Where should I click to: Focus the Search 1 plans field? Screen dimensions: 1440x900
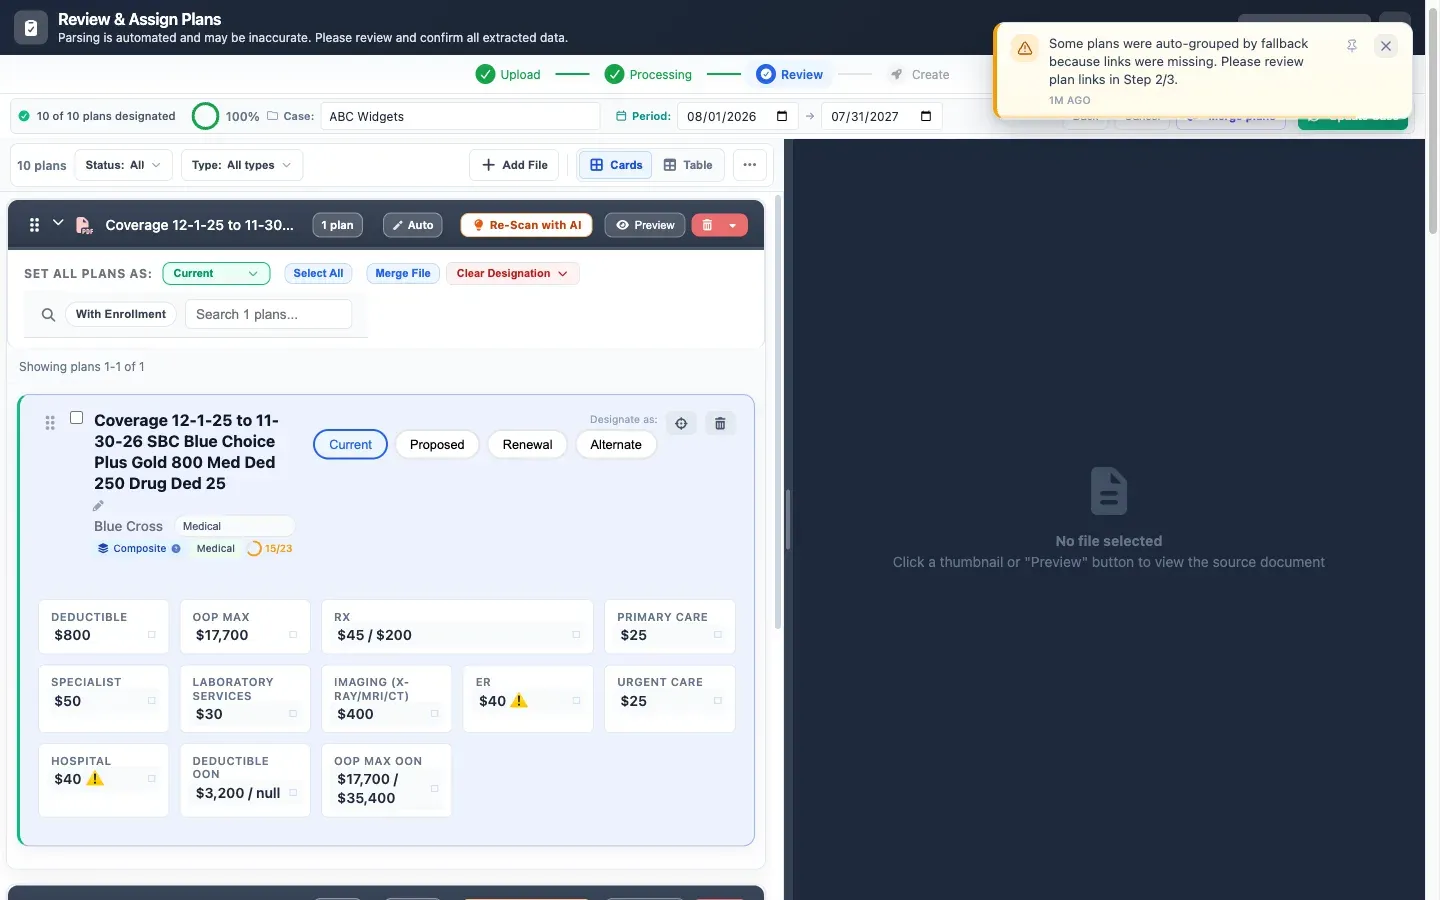pyautogui.click(x=268, y=314)
